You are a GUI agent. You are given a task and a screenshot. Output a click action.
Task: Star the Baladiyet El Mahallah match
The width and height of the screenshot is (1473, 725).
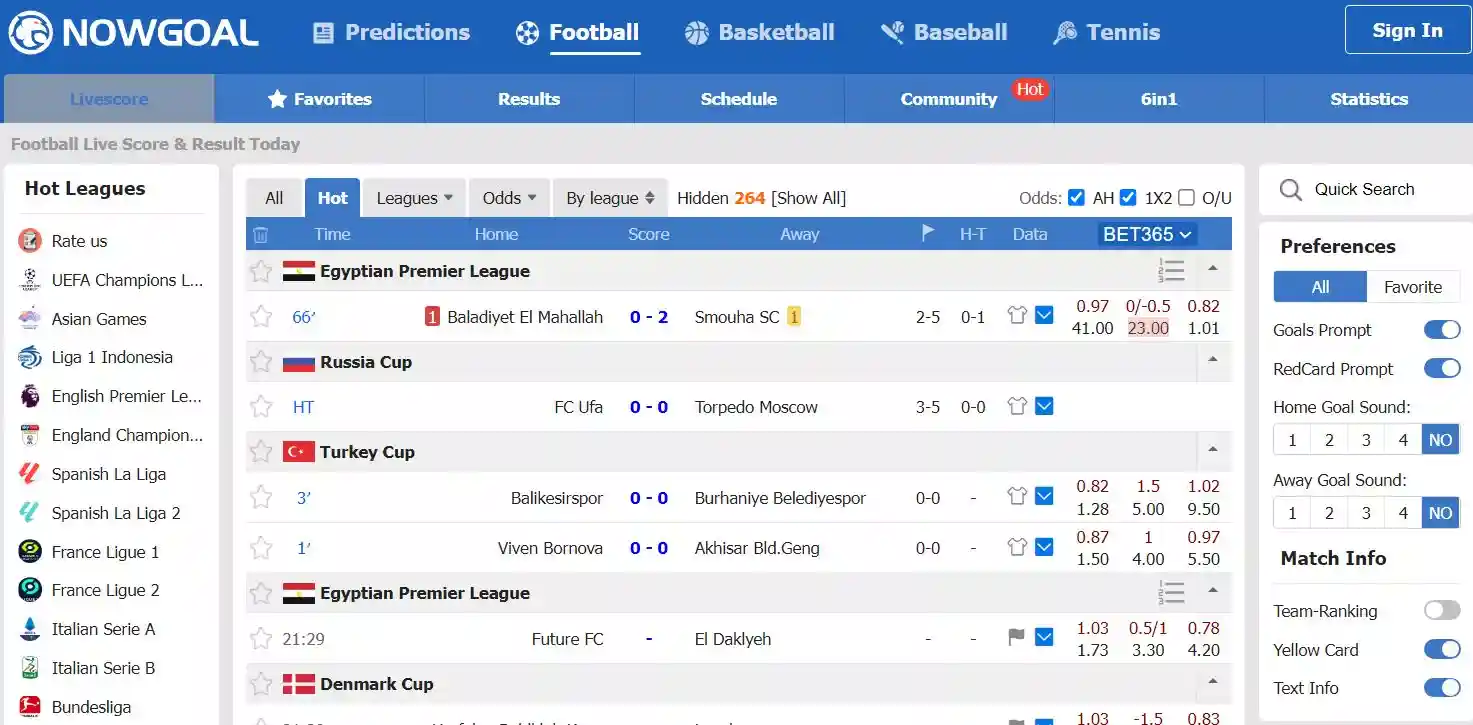261,317
